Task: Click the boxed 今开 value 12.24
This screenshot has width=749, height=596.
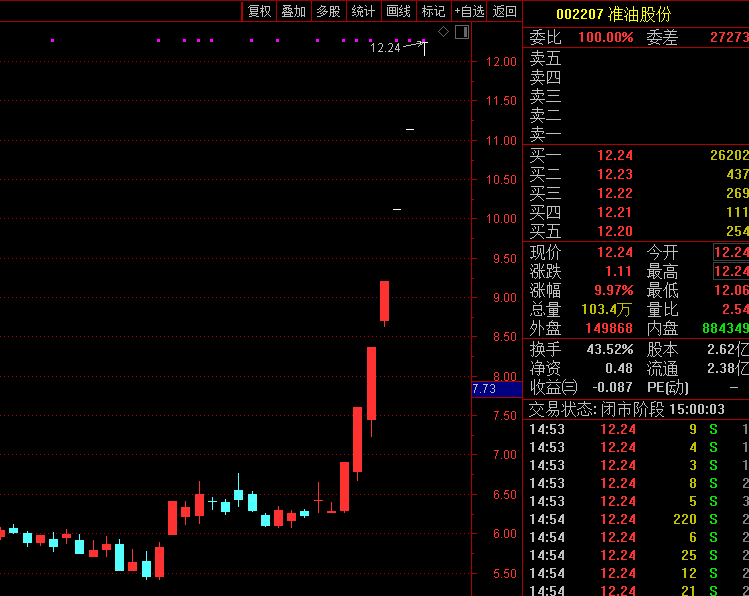Action: pyautogui.click(x=731, y=252)
